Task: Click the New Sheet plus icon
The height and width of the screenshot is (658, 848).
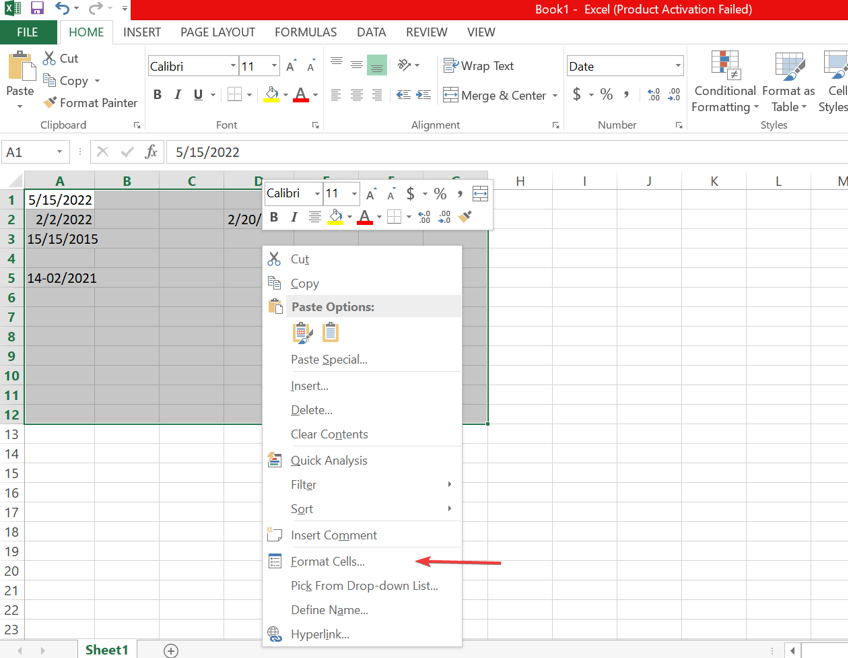Action: [x=171, y=650]
